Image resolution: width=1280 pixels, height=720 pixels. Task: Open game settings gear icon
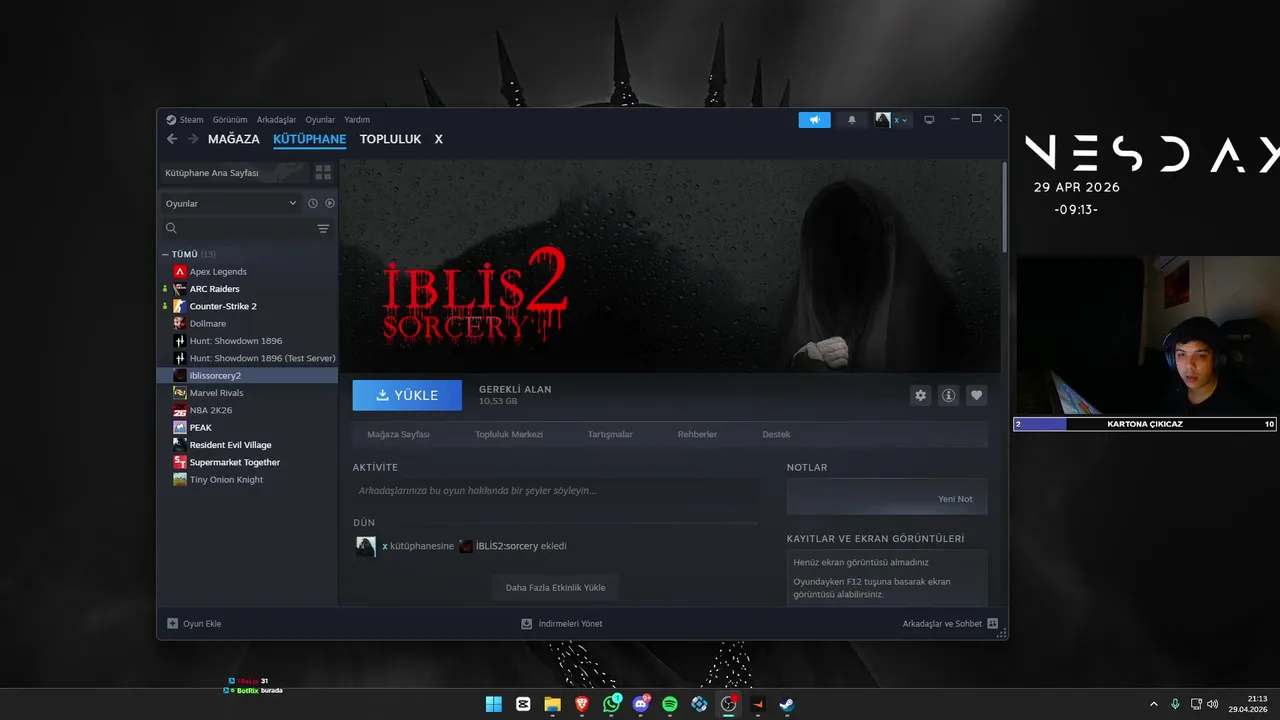tap(920, 395)
